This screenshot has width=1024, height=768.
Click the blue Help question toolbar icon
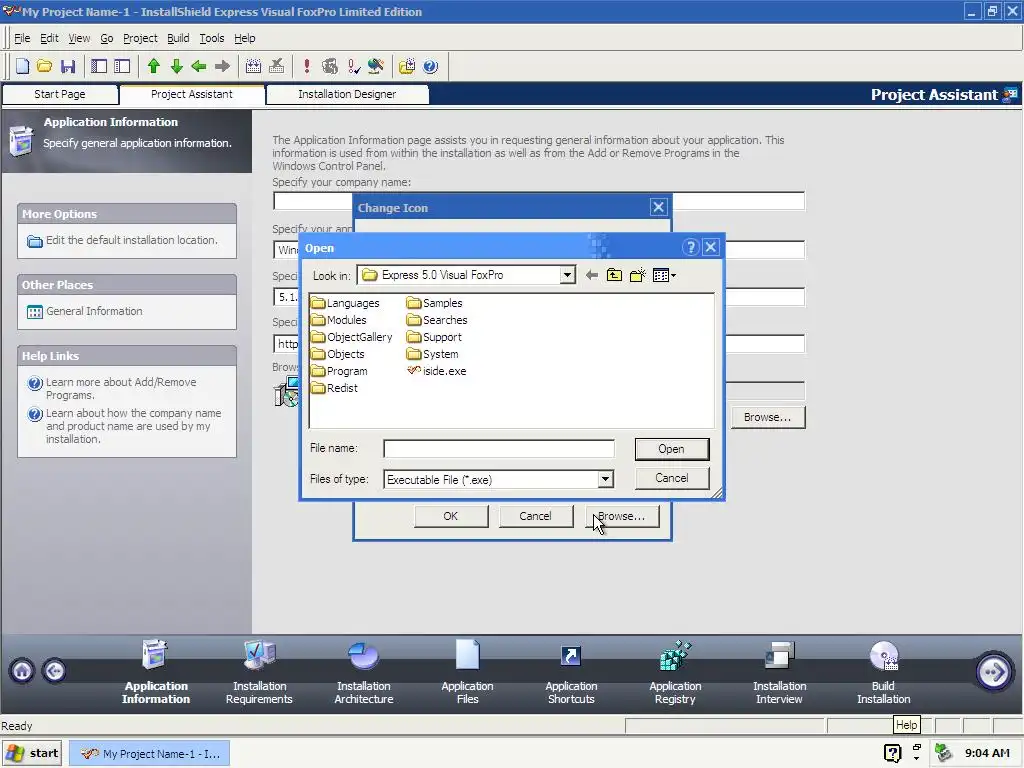430,66
